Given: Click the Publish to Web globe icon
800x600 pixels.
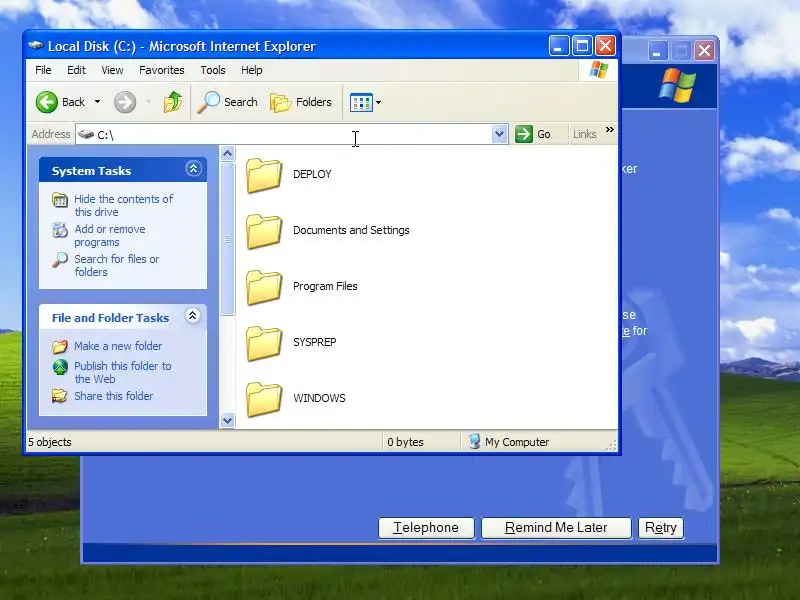Looking at the screenshot, I should point(60,367).
